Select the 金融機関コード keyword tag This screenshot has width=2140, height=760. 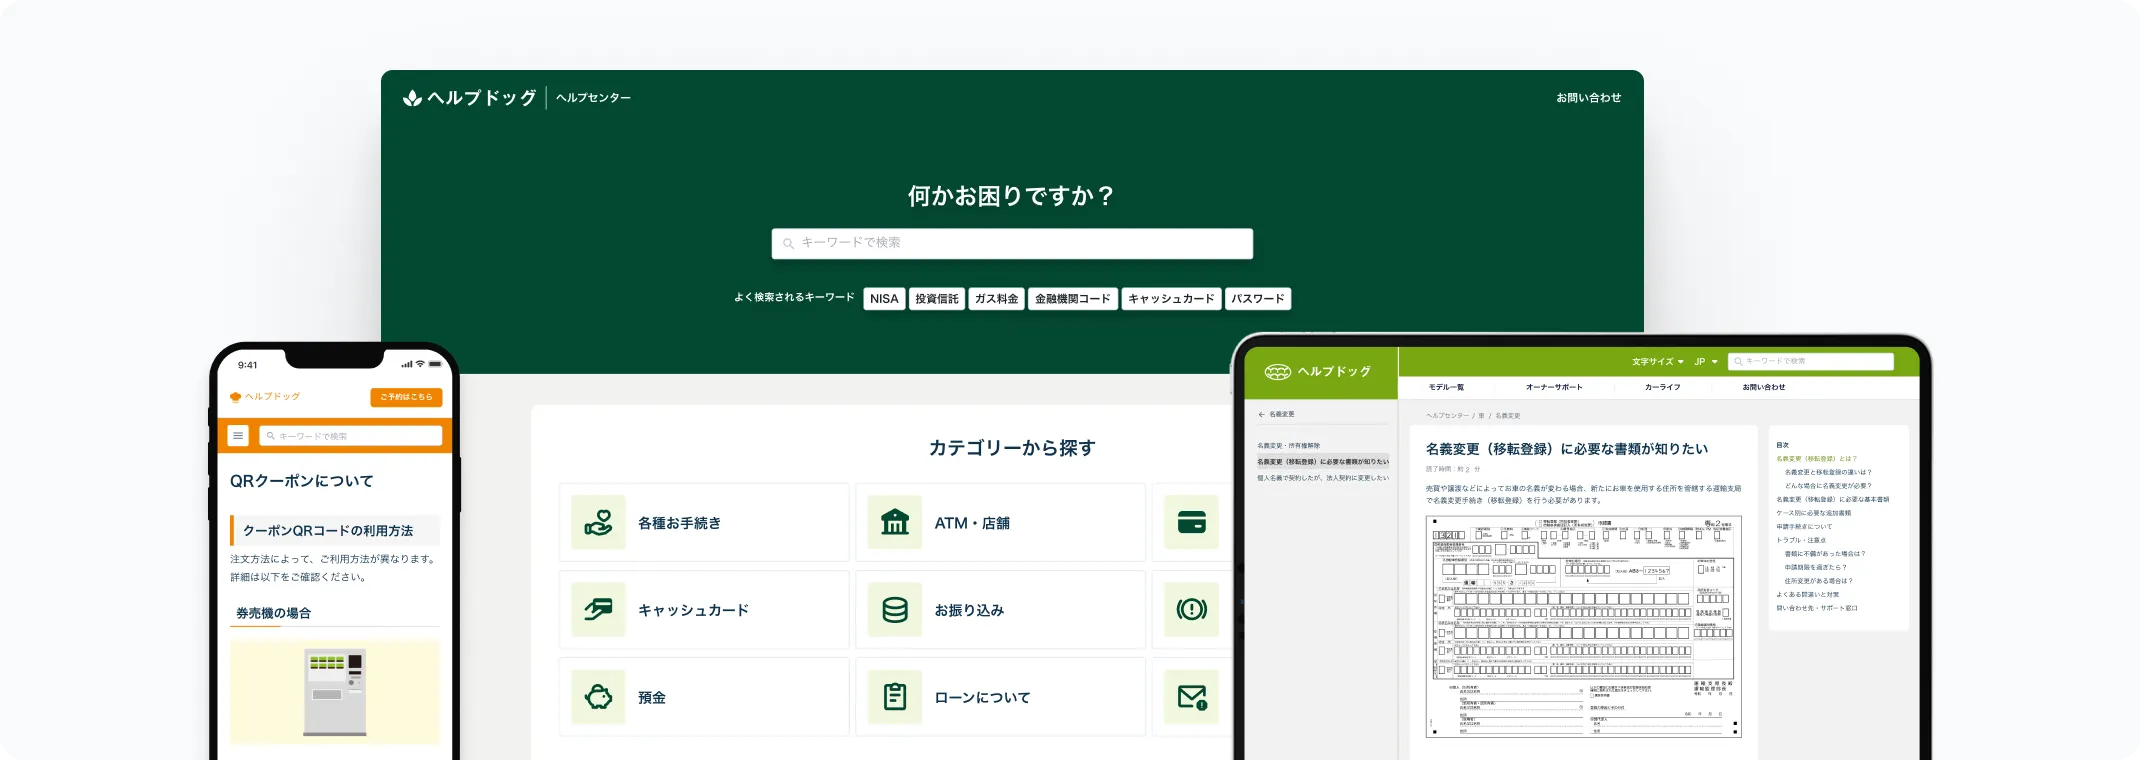click(x=1073, y=299)
